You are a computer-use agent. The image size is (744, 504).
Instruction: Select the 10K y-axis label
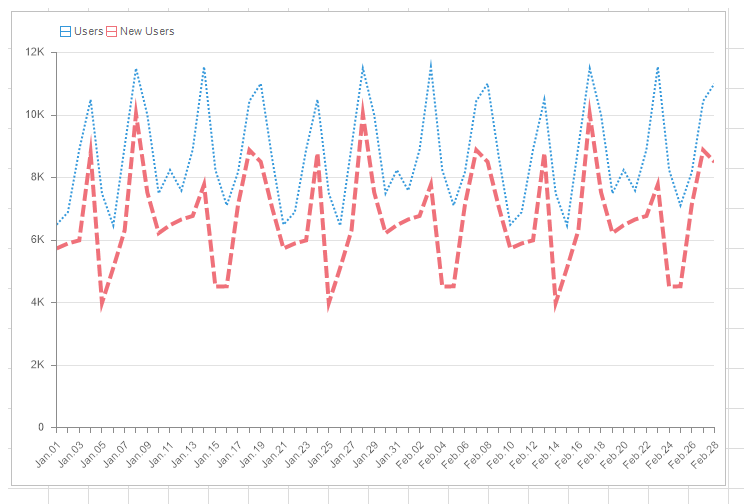[x=35, y=115]
